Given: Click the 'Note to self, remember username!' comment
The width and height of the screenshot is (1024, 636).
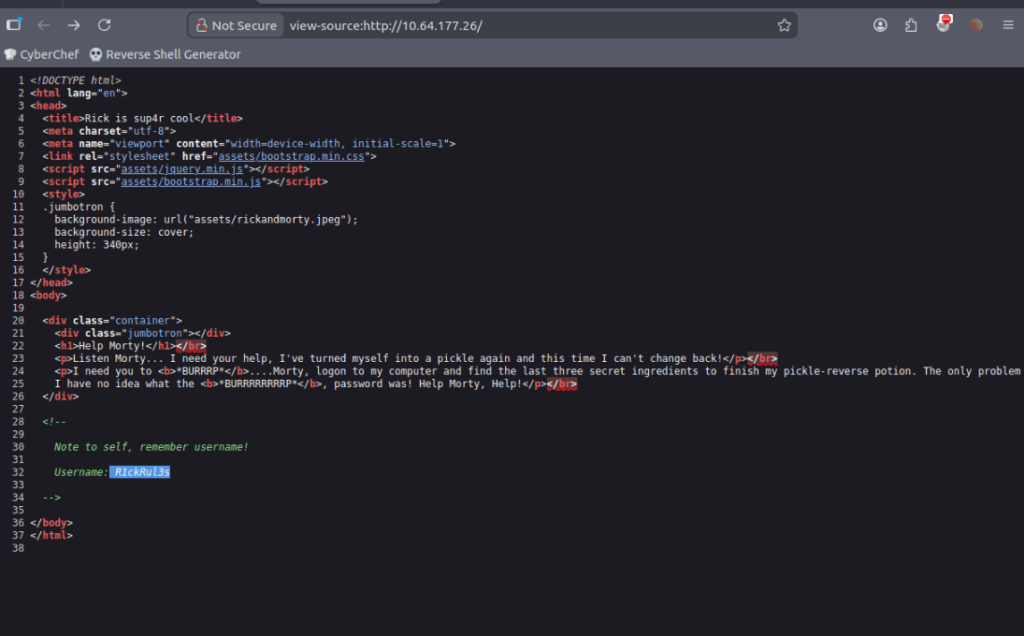Looking at the screenshot, I should (x=151, y=447).
